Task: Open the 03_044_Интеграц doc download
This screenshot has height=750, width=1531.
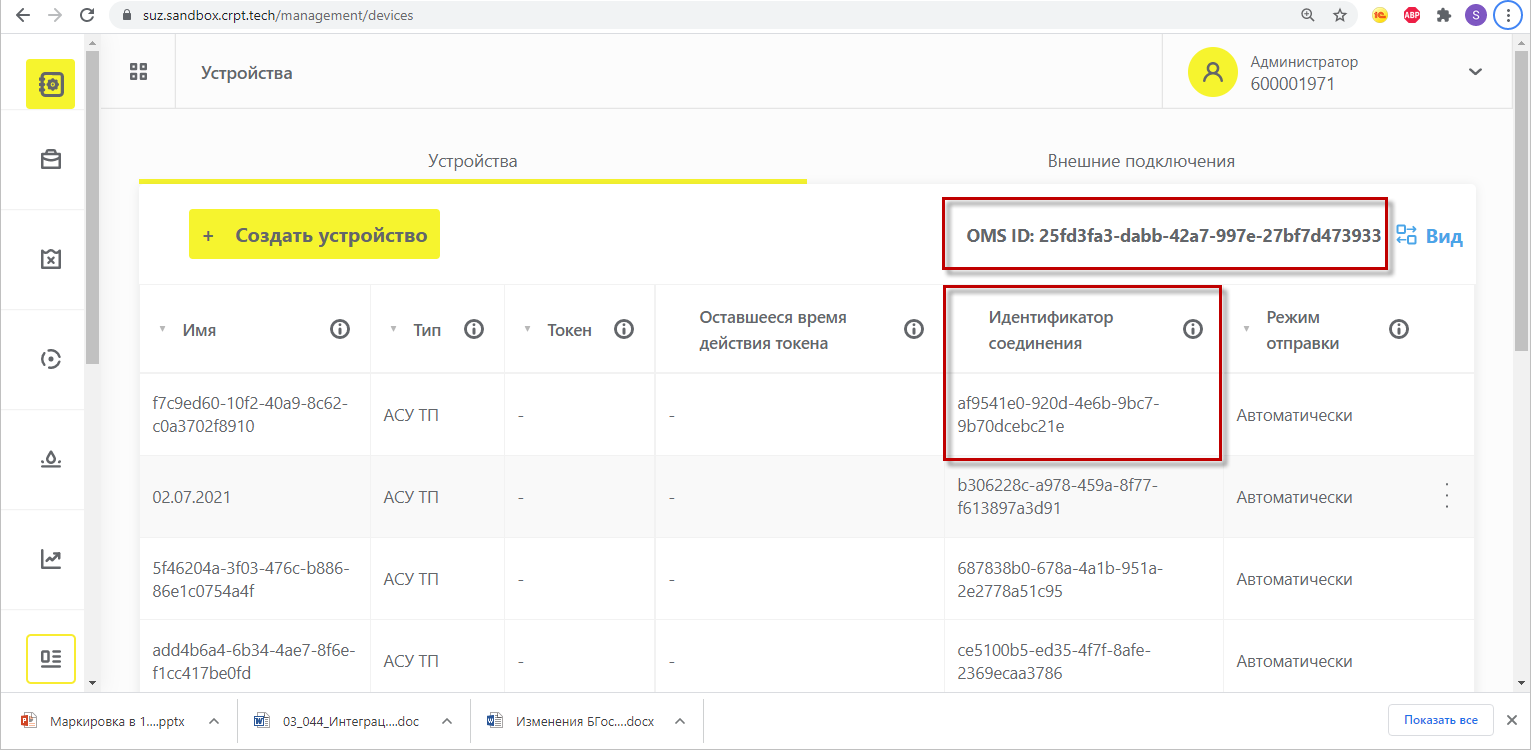Action: (338, 721)
